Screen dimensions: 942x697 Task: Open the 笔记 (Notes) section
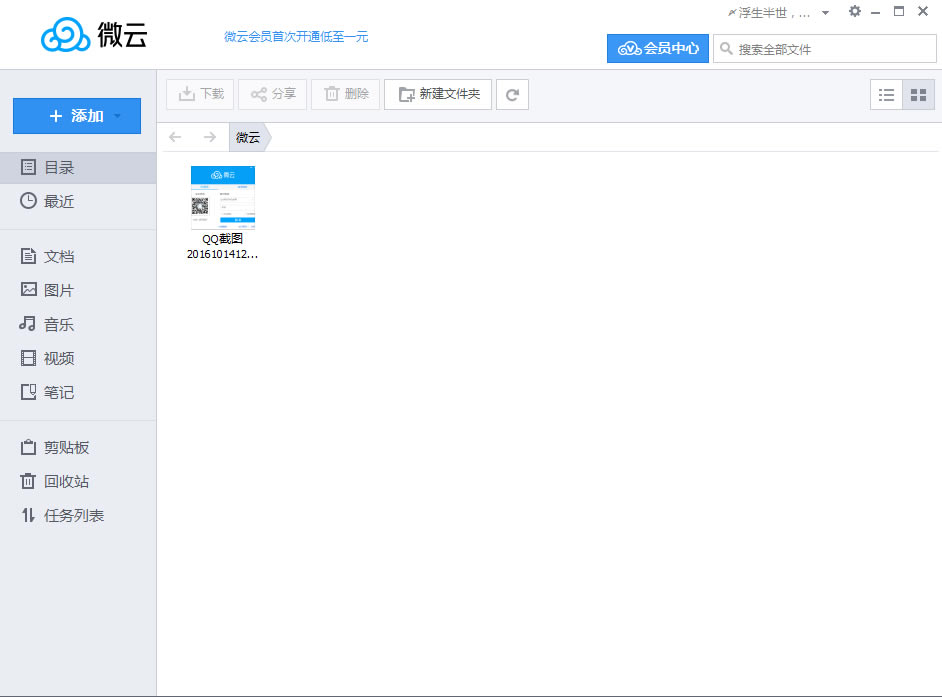[x=58, y=392]
